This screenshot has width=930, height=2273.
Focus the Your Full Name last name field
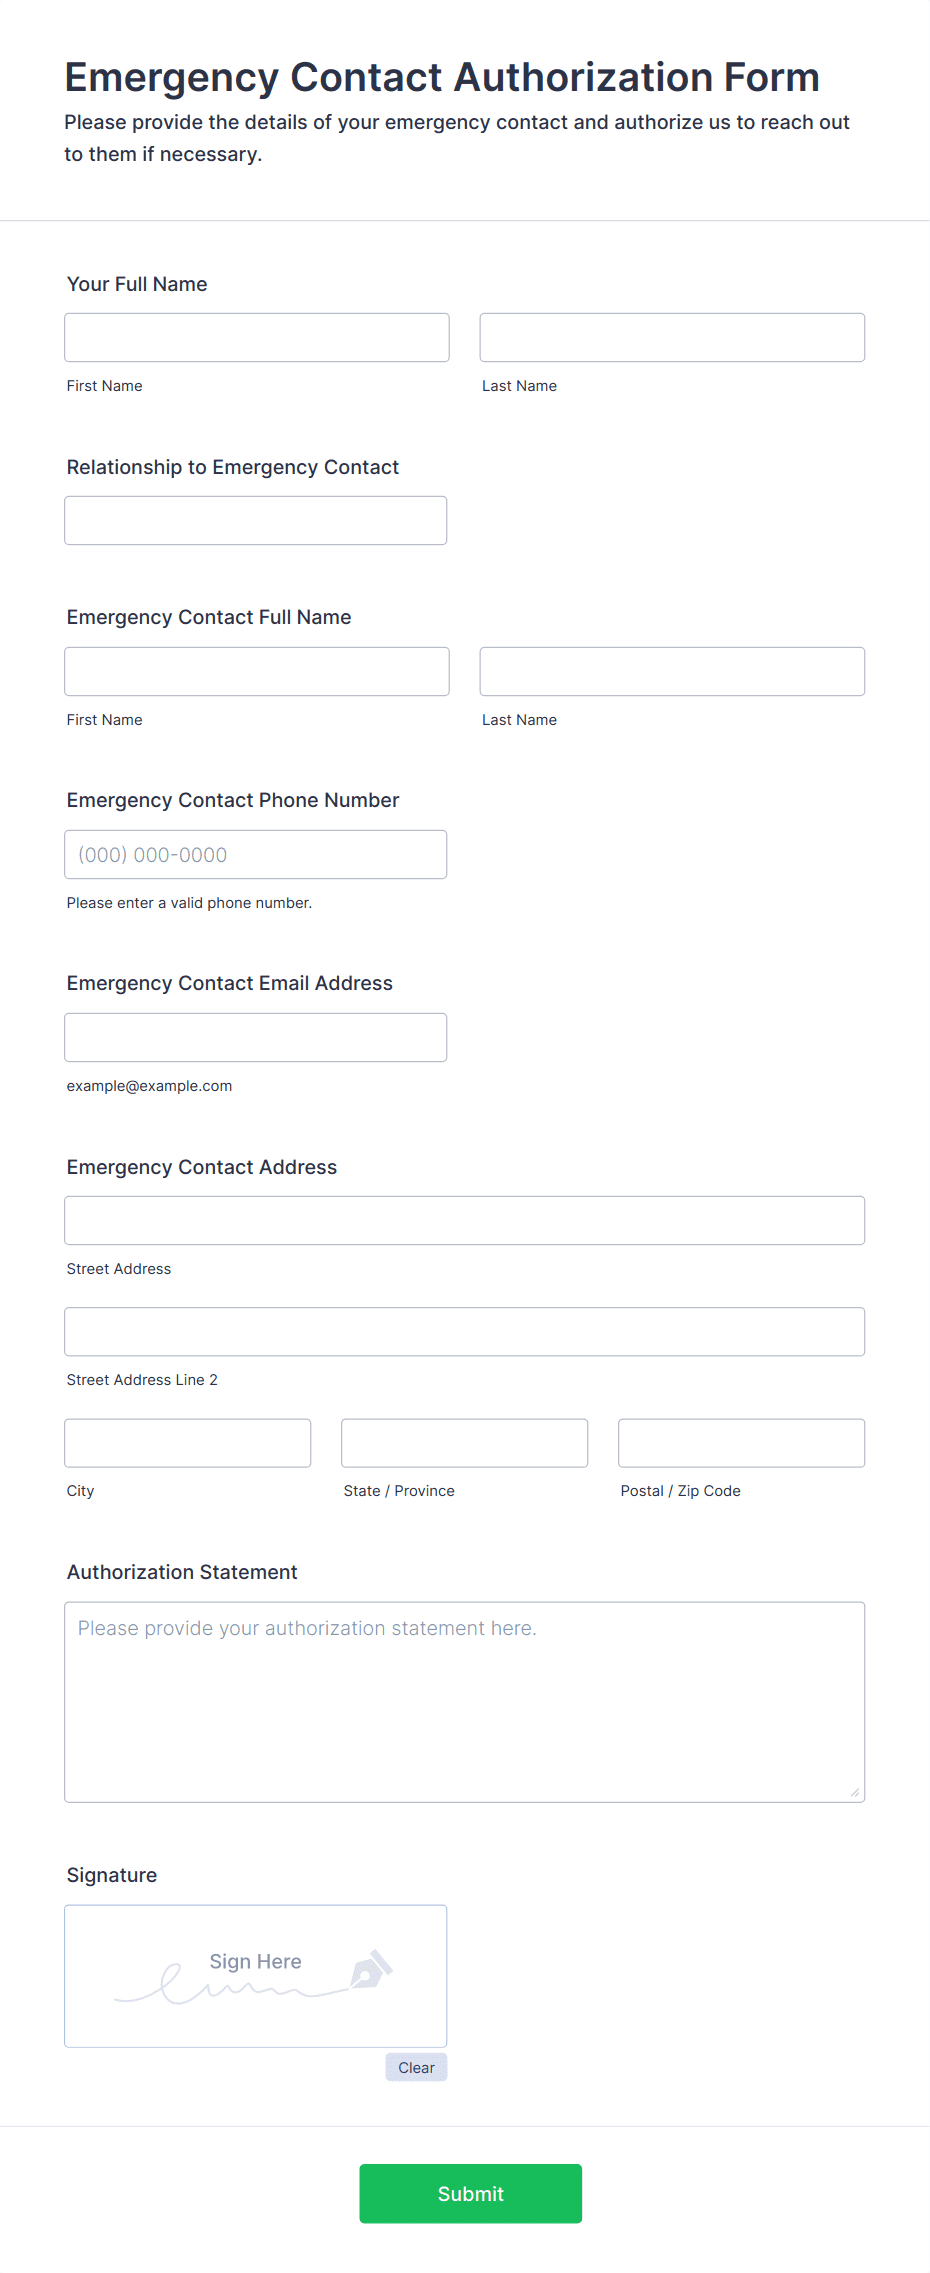[x=672, y=337]
